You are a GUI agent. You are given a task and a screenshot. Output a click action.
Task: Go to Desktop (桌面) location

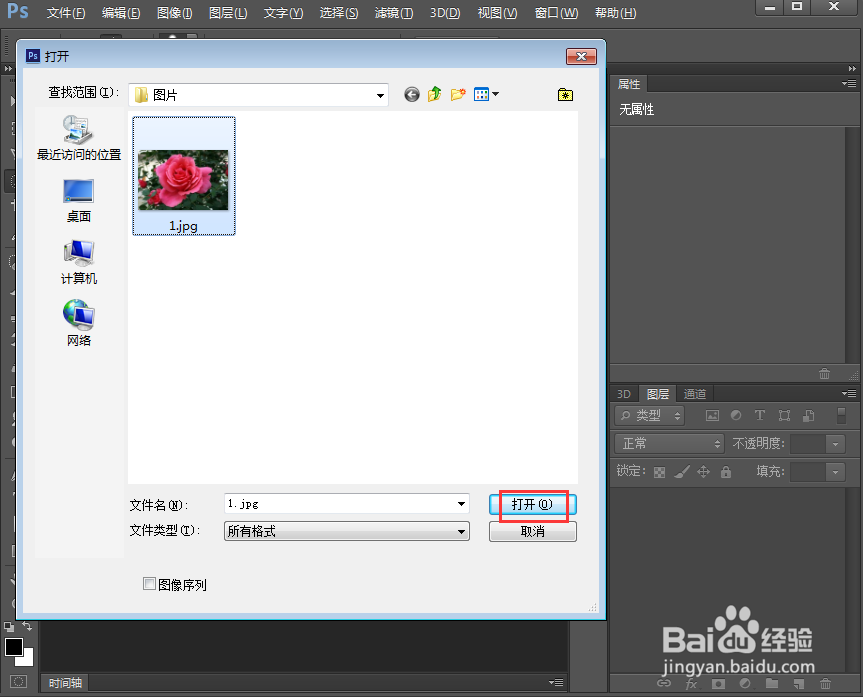(79, 201)
